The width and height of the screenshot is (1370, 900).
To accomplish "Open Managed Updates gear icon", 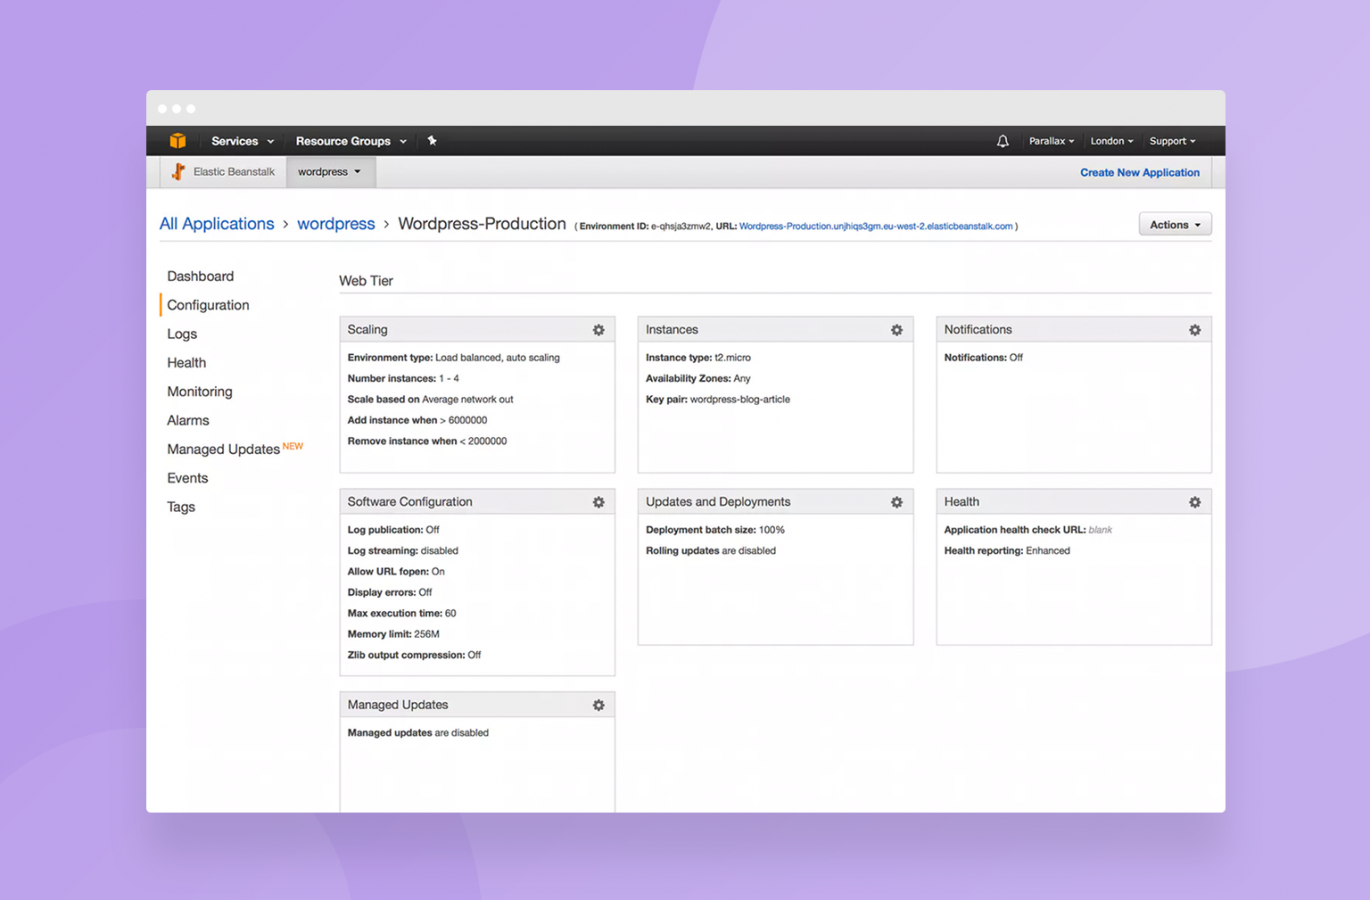I will pos(598,705).
